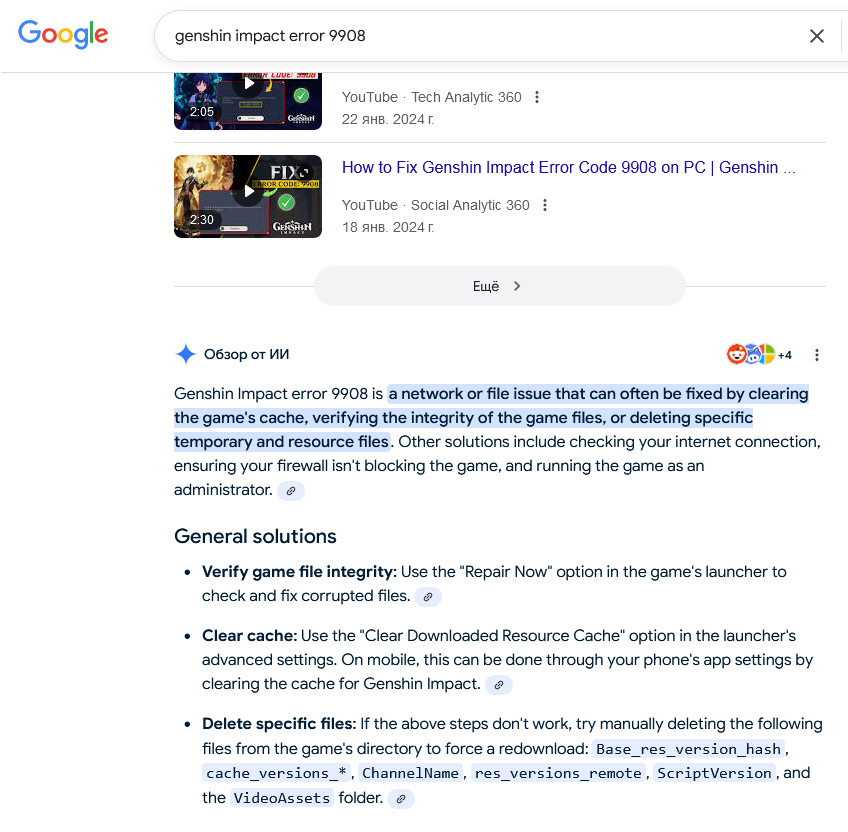This screenshot has height=832, width=848.
Task: Click the '18 янв. 2024 г.' date text
Action: [388, 228]
